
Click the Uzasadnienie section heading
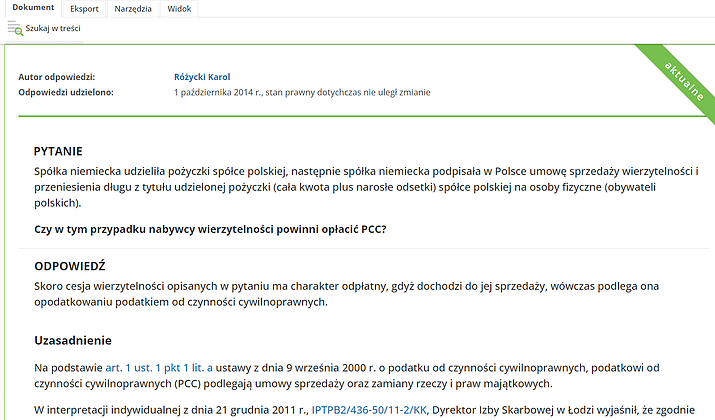point(73,340)
